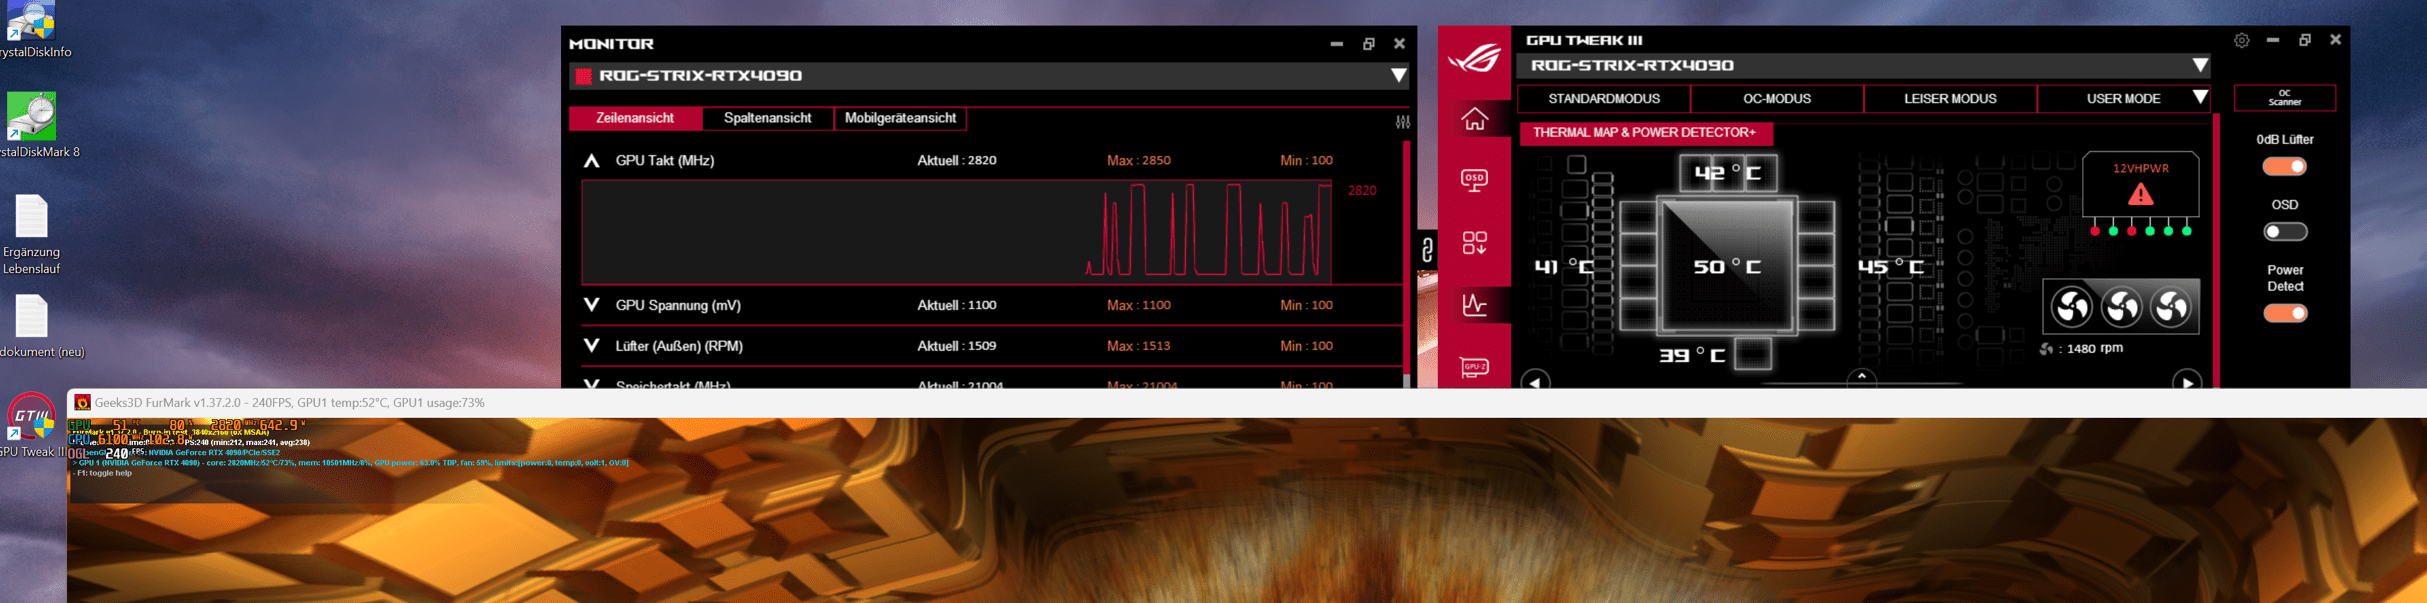Open the utilities download sidebar icon
Viewport: 2427px width, 603px height.
pos(1474,242)
